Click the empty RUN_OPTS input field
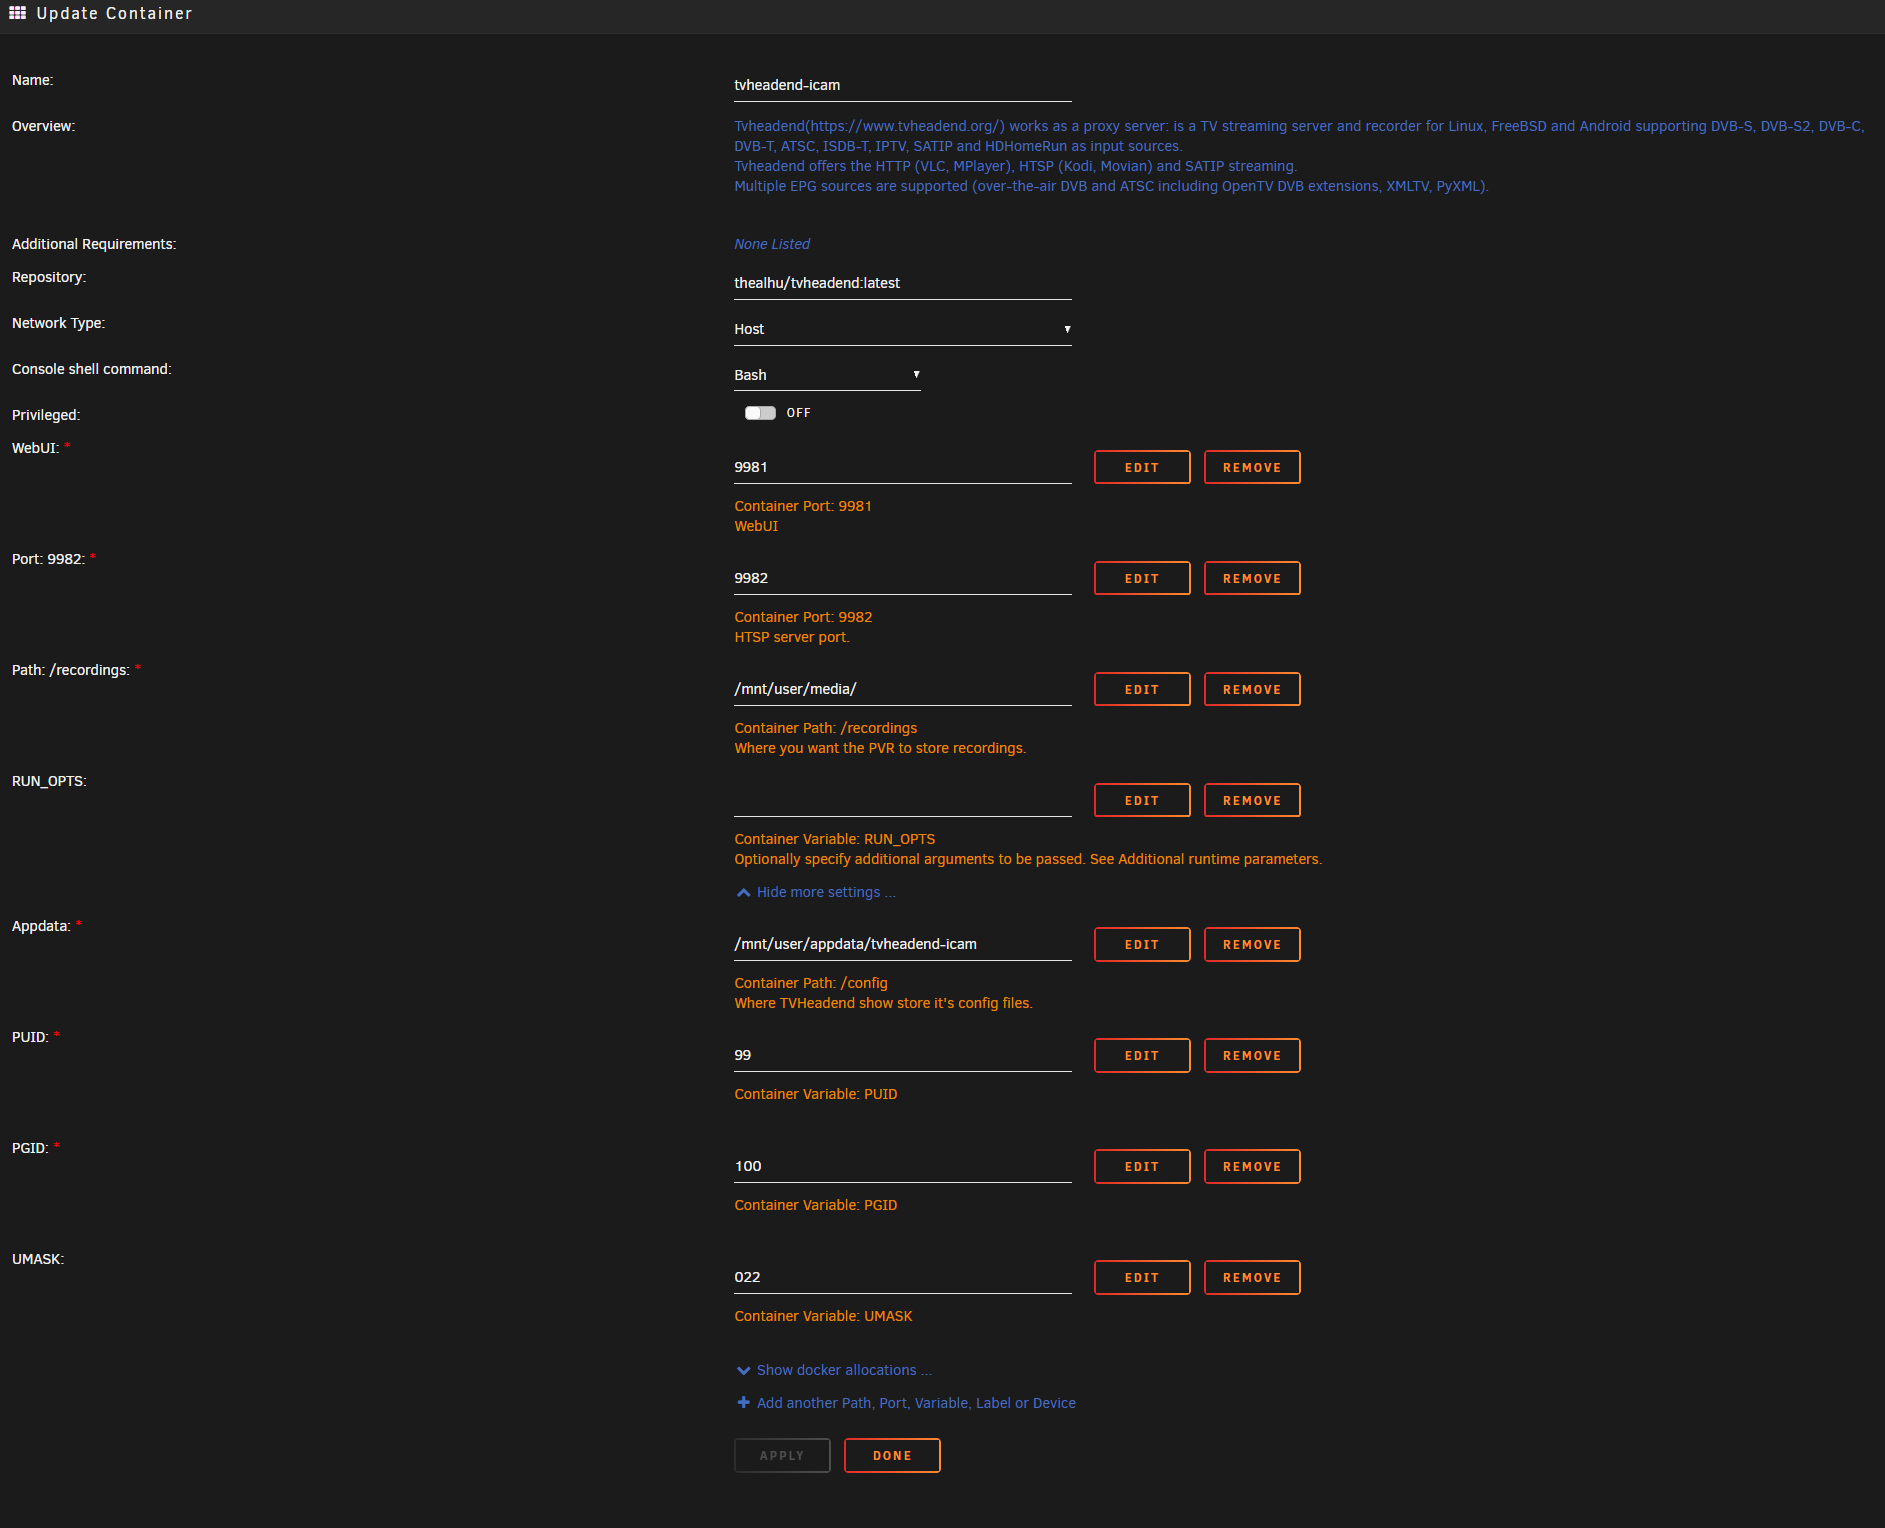The height and width of the screenshot is (1528, 1885). point(902,800)
